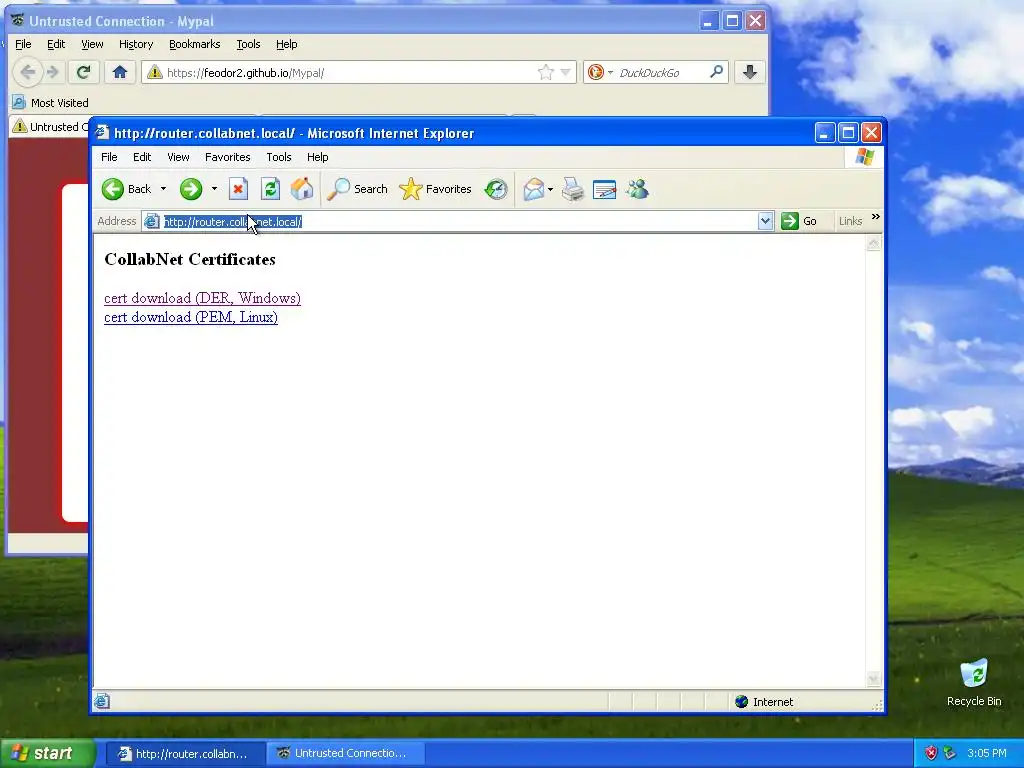Open the Edit menu in Internet Explorer
1024x768 pixels.
point(142,157)
